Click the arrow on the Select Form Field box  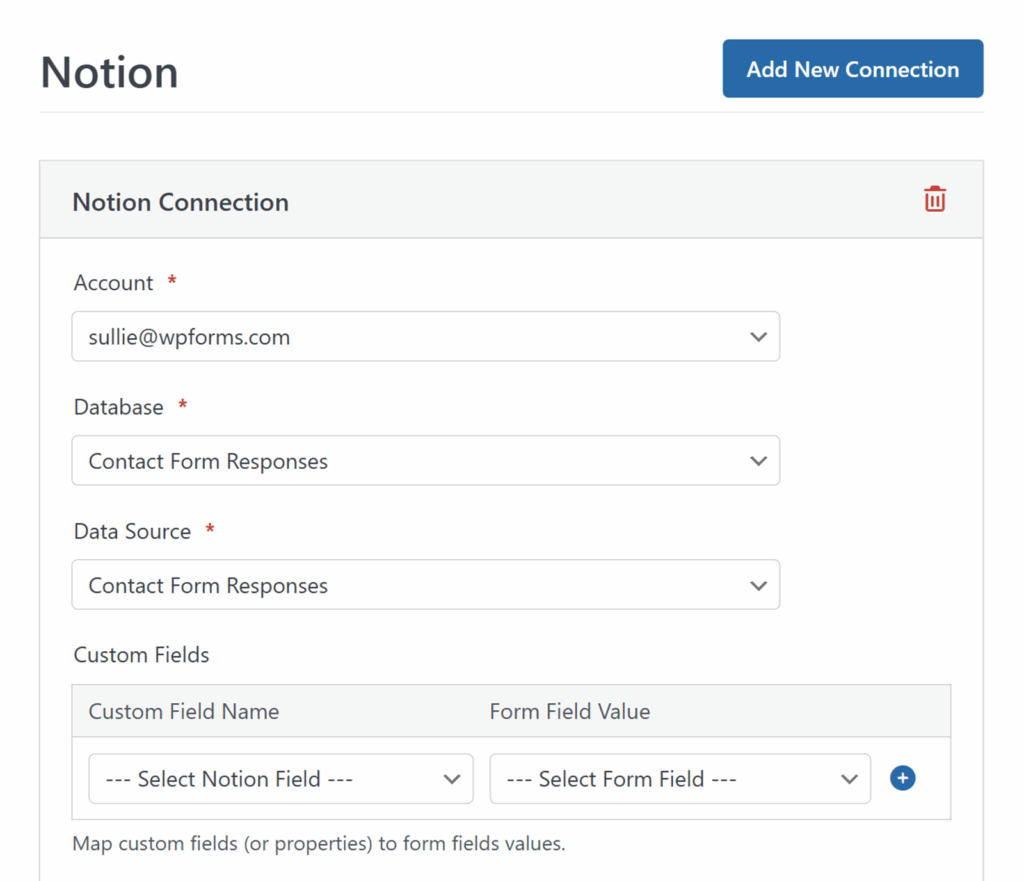click(x=849, y=778)
